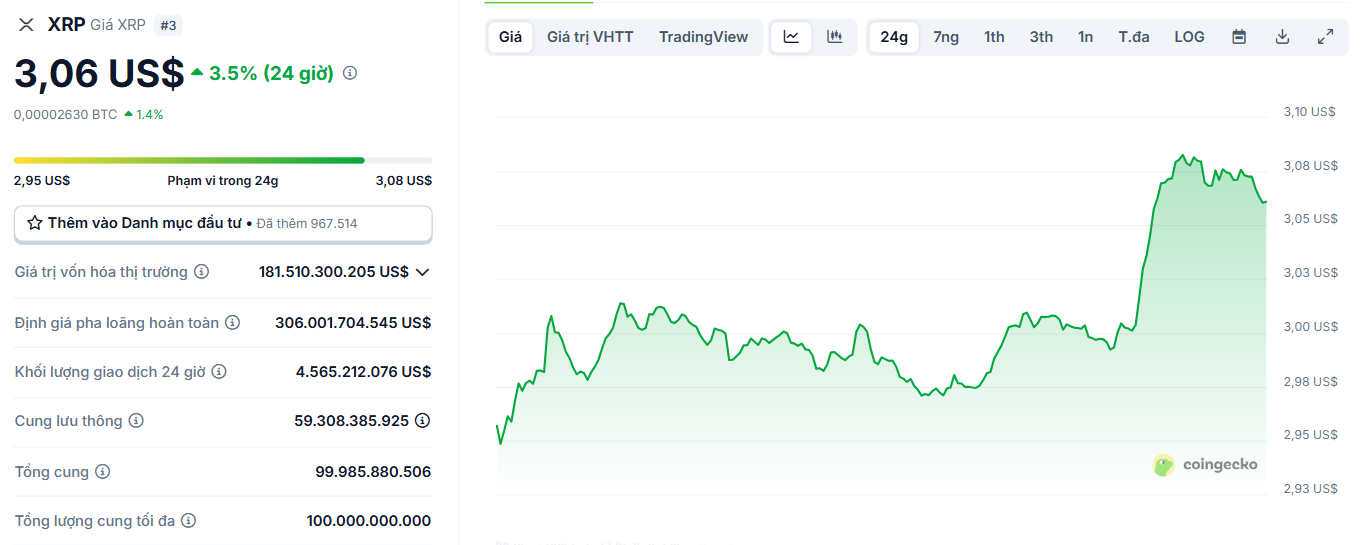The height and width of the screenshot is (545, 1361).
Task: Click the star icon in Thêm vào Danh mục đầu tư
Action: click(x=35, y=223)
